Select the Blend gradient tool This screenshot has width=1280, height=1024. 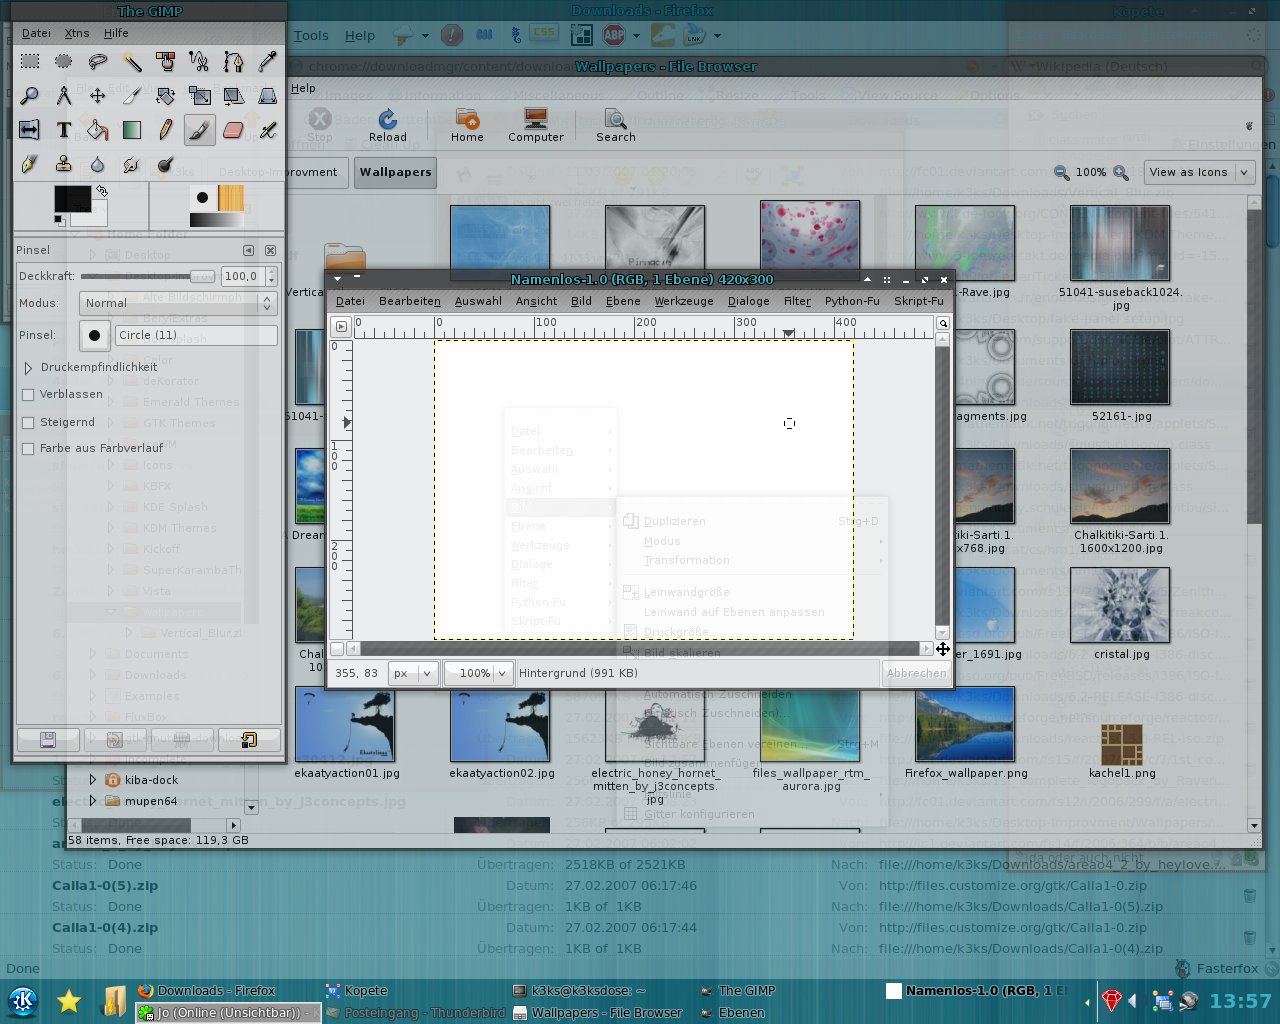point(132,130)
